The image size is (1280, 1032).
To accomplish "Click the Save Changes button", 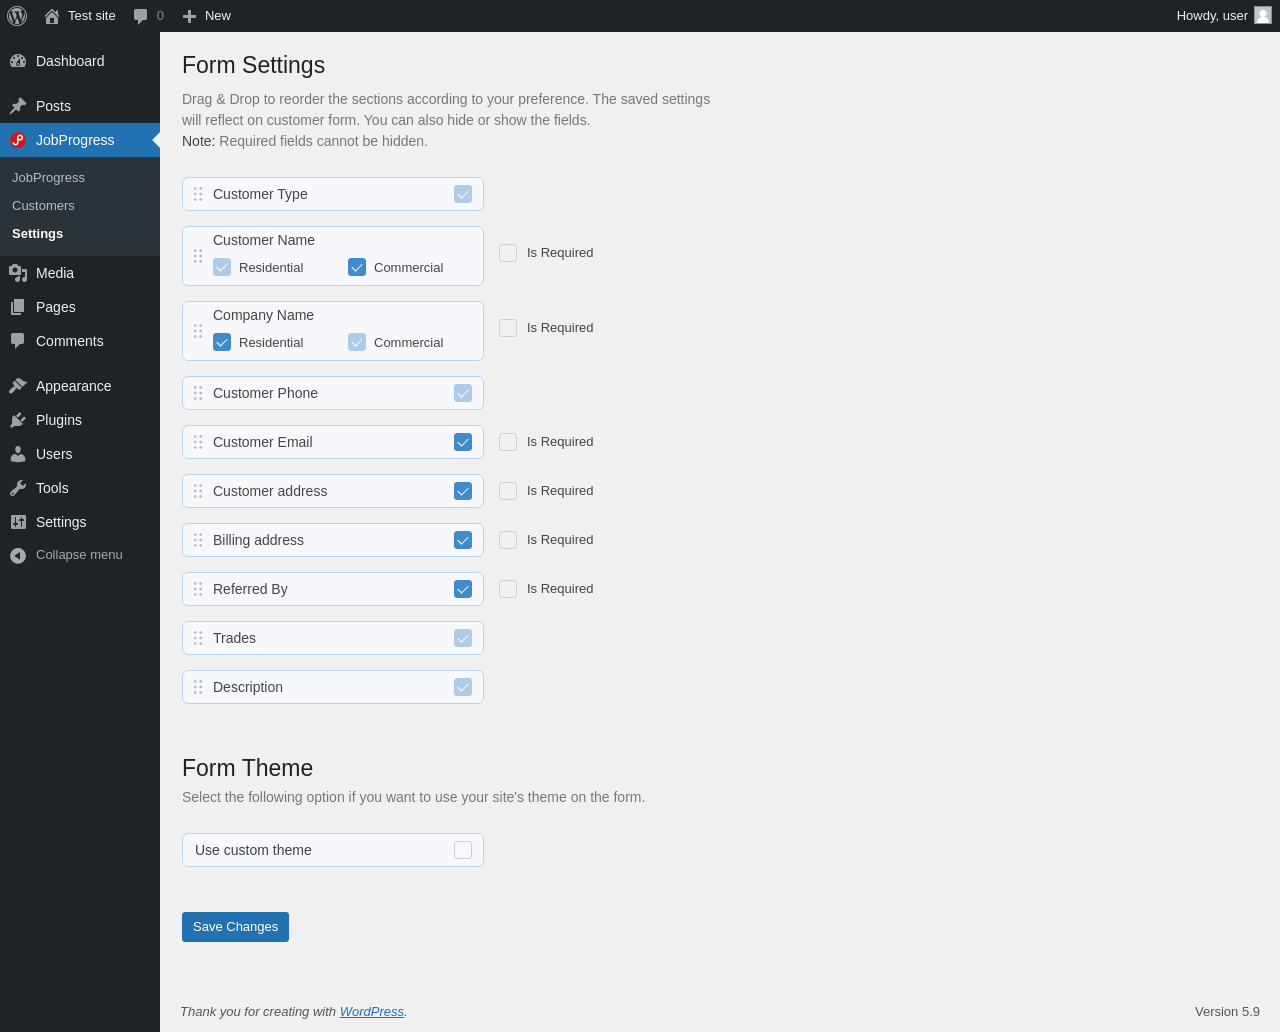I will pyautogui.click(x=235, y=927).
